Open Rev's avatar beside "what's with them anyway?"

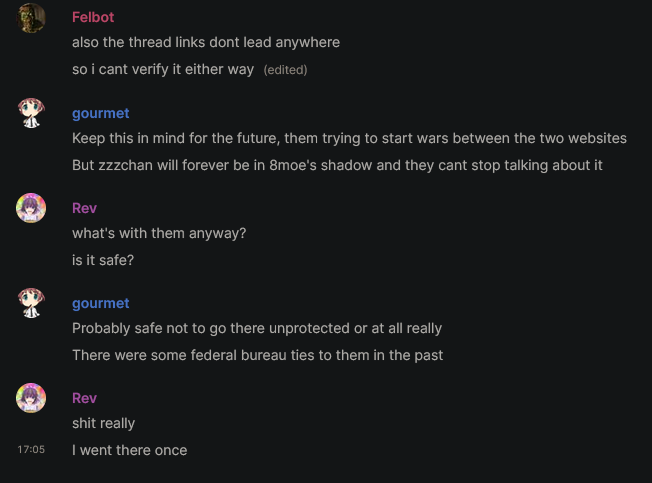pyautogui.click(x=31, y=208)
